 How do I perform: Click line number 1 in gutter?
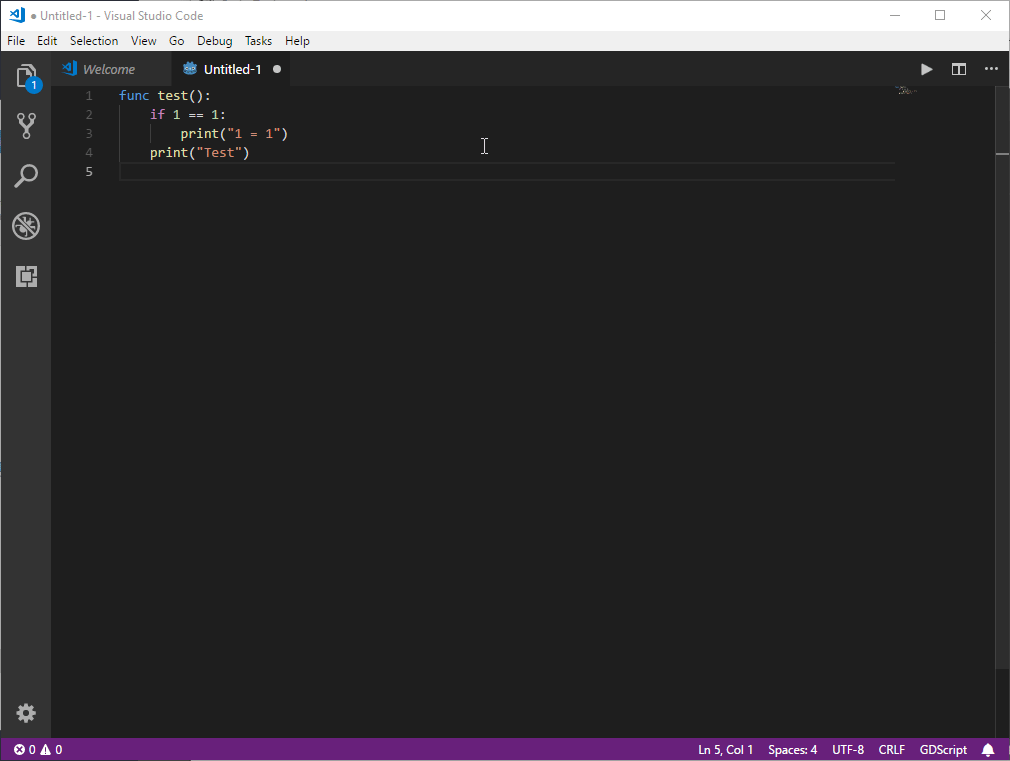point(89,95)
